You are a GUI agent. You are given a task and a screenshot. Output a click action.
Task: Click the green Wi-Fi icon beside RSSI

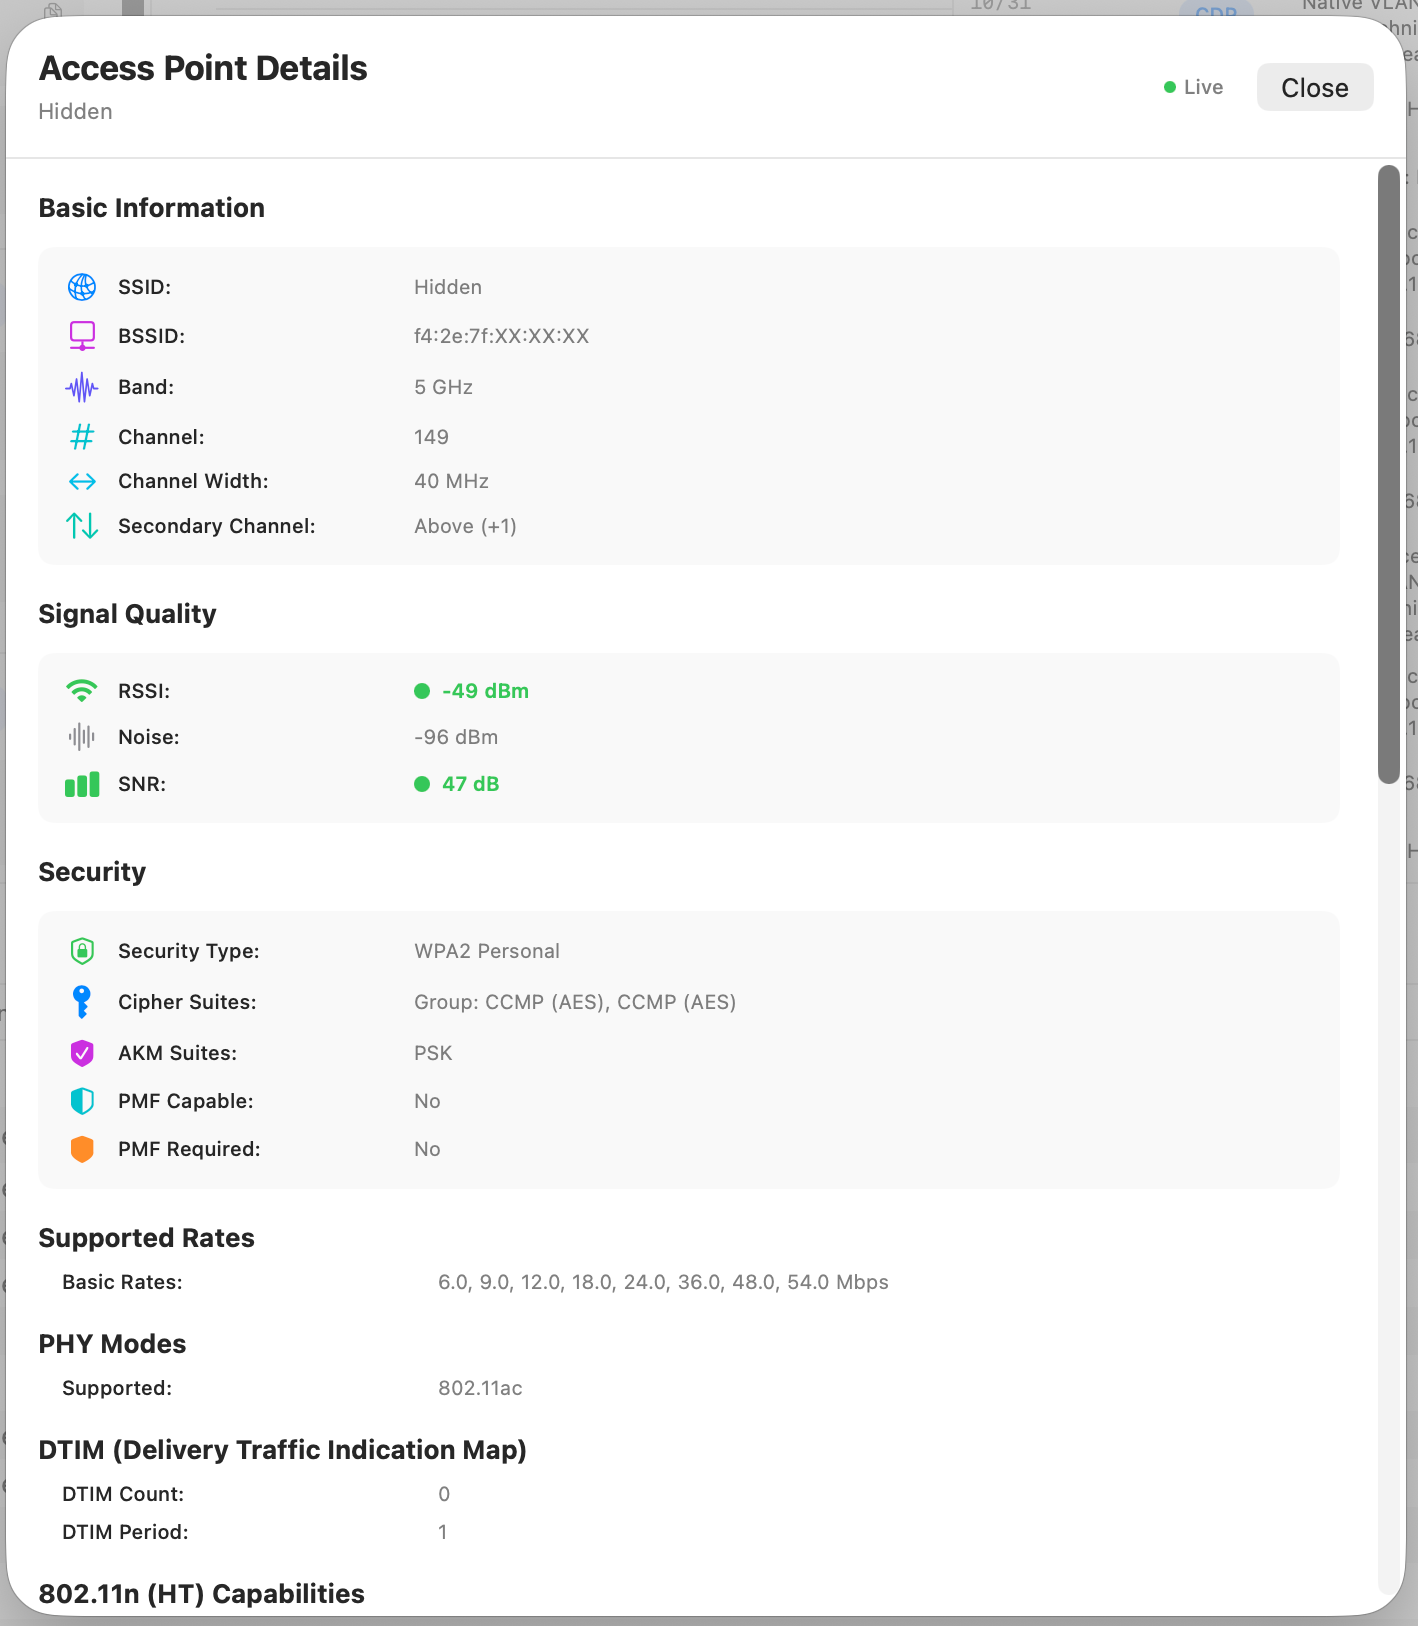pyautogui.click(x=82, y=691)
